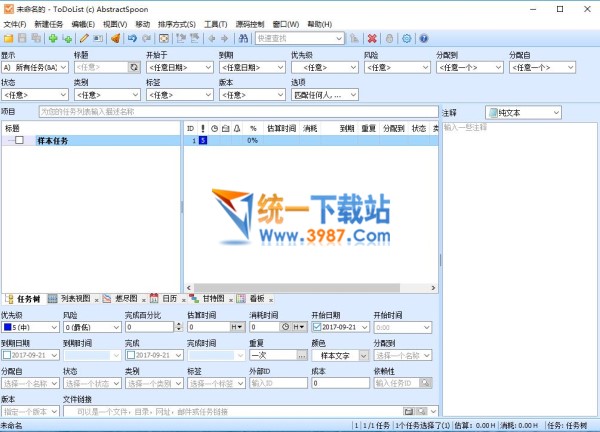Open a tasklist with the folder icon
This screenshot has width=600, height=432.
point(8,38)
